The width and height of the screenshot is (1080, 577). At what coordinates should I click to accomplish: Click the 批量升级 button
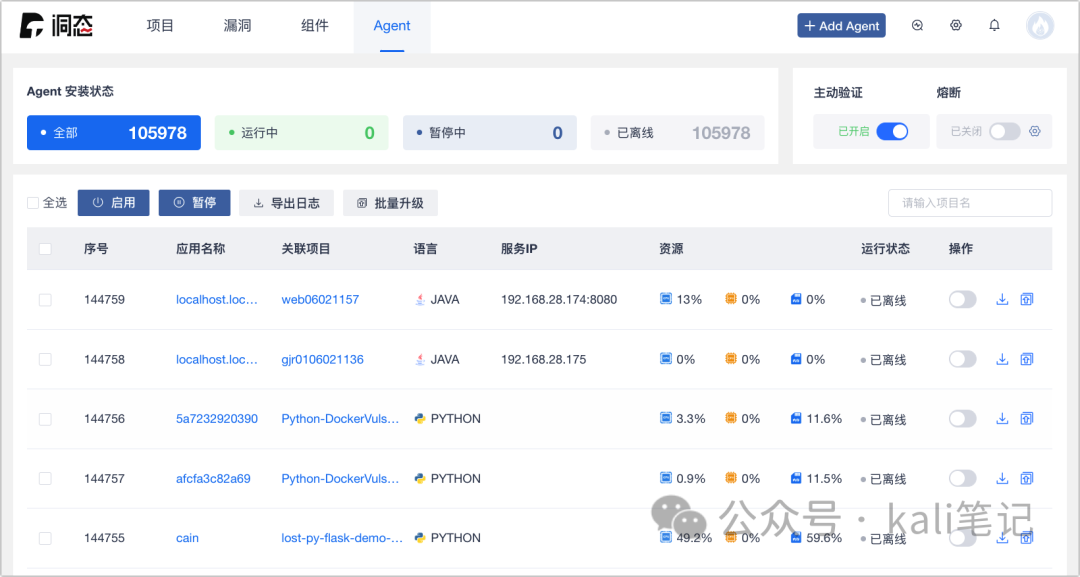391,202
